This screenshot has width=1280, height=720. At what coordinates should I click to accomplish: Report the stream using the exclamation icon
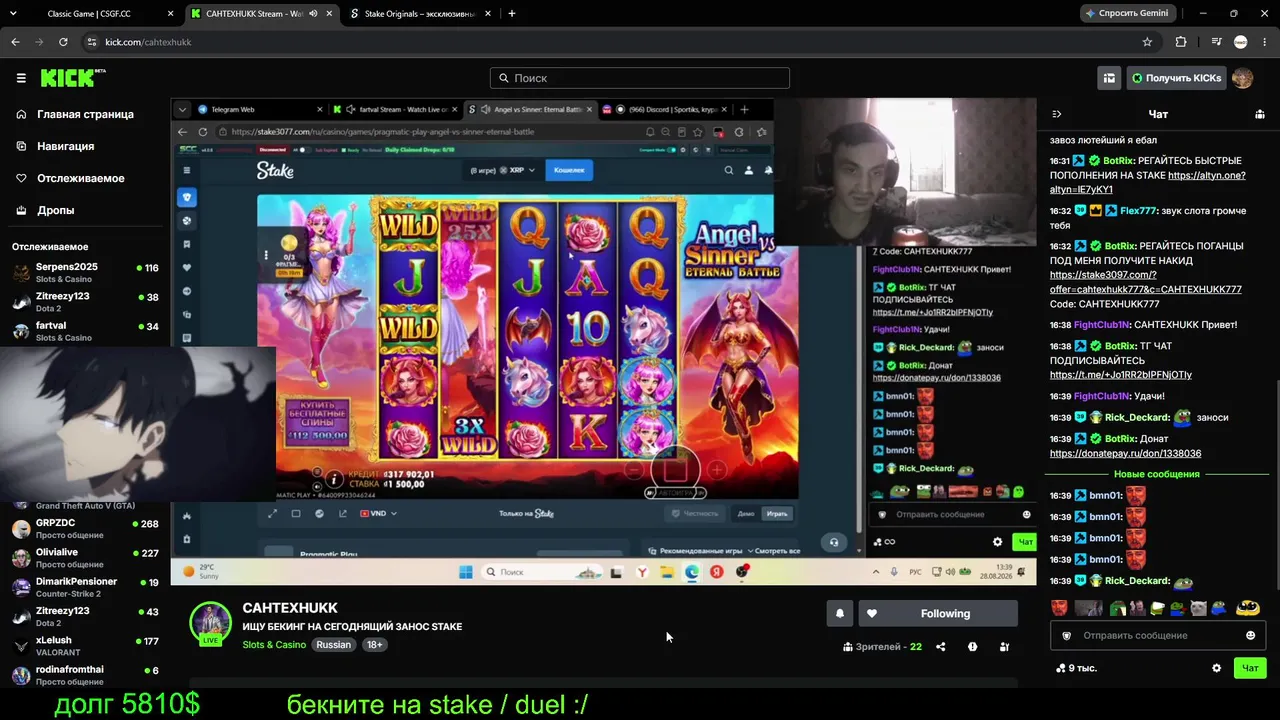972,647
